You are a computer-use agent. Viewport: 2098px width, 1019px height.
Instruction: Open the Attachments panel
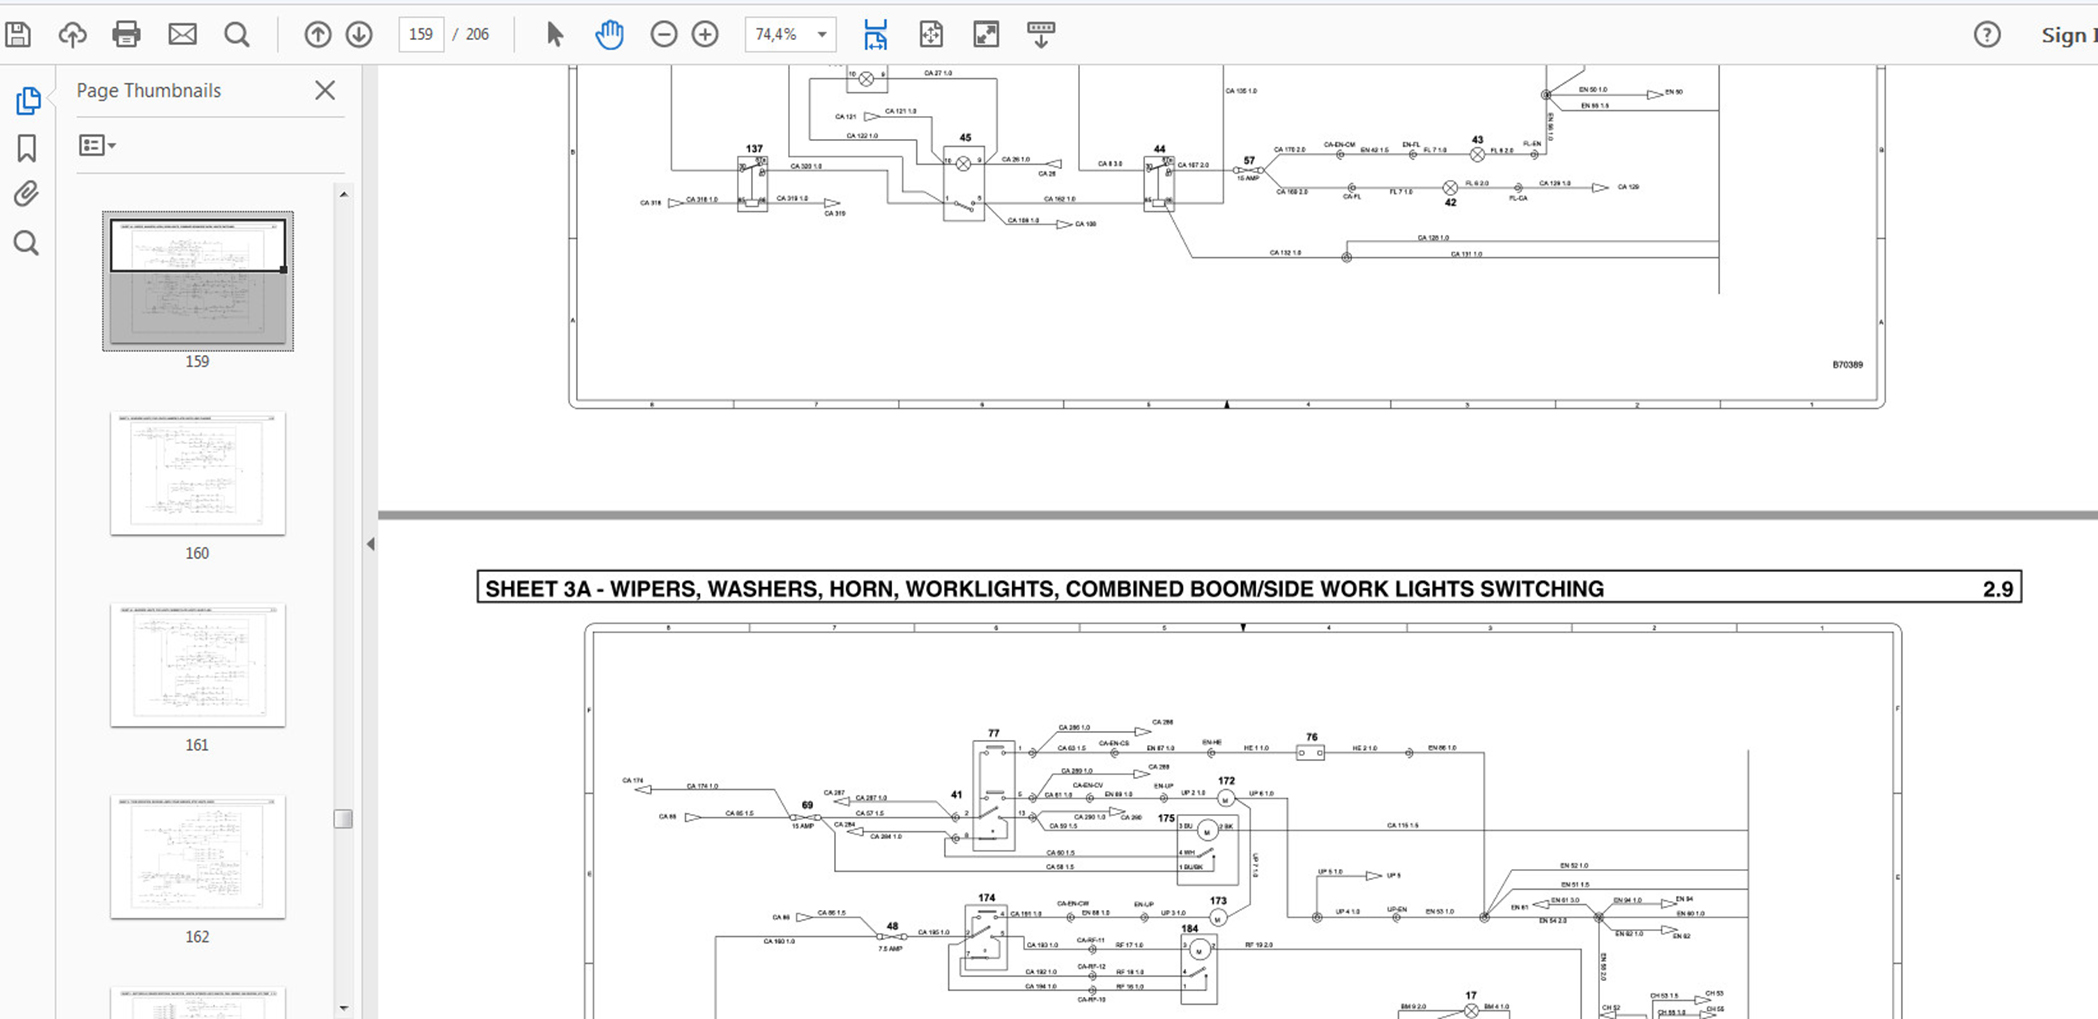point(27,194)
